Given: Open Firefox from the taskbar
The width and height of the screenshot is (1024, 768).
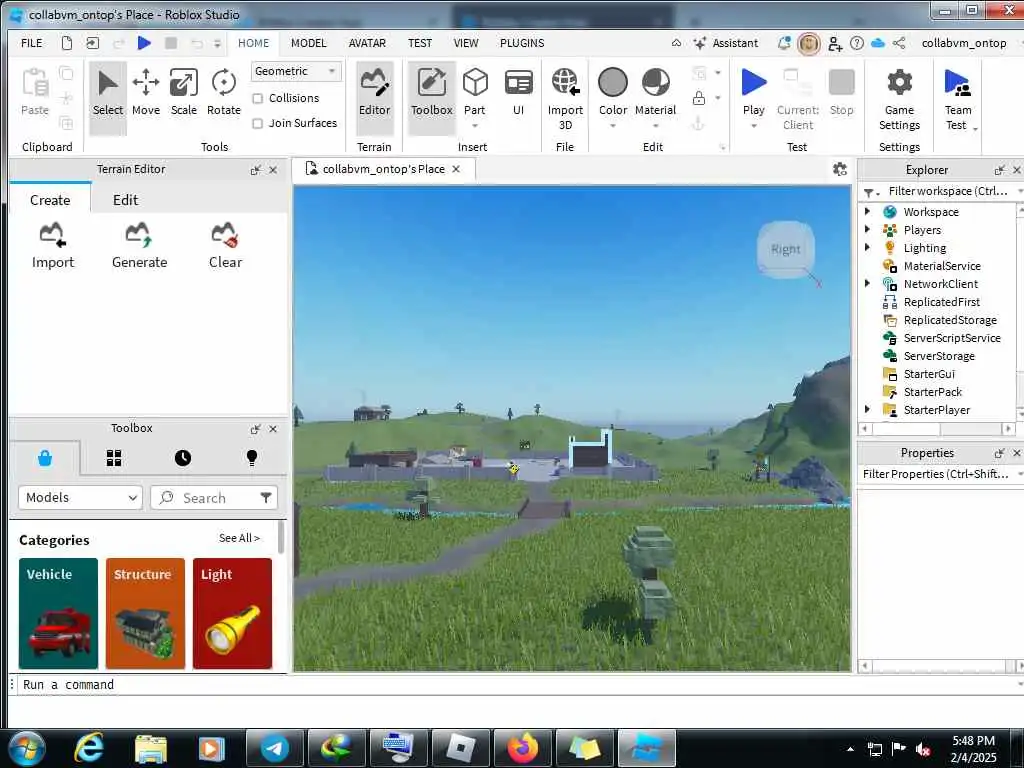Looking at the screenshot, I should pyautogui.click(x=523, y=748).
